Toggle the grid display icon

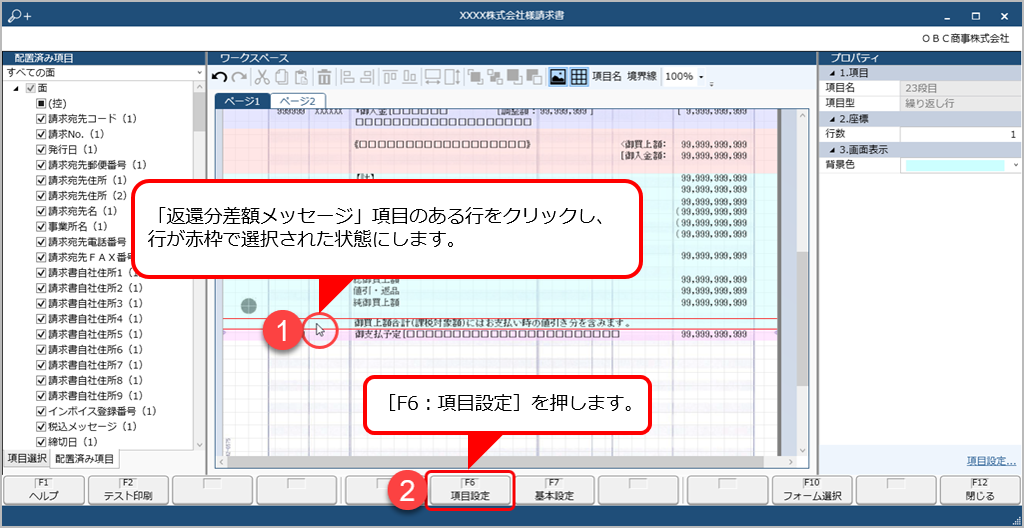tap(579, 77)
